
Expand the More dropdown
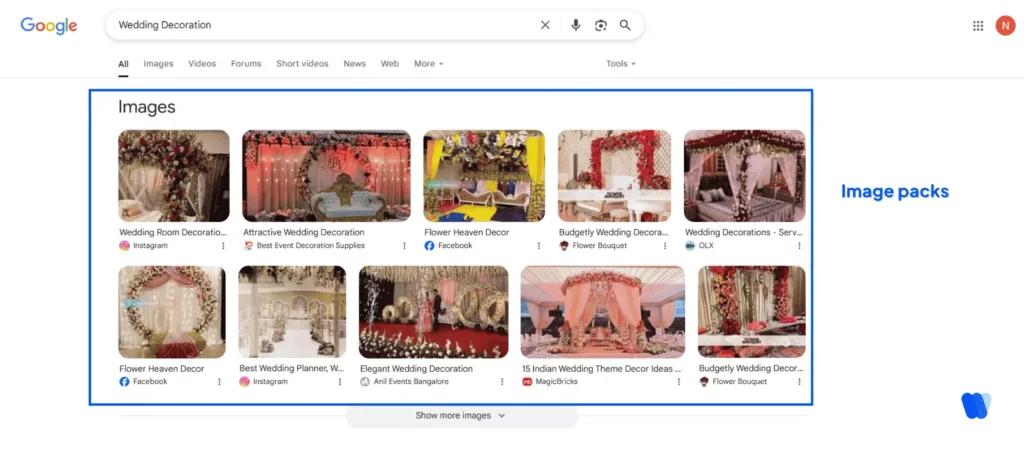(x=428, y=63)
